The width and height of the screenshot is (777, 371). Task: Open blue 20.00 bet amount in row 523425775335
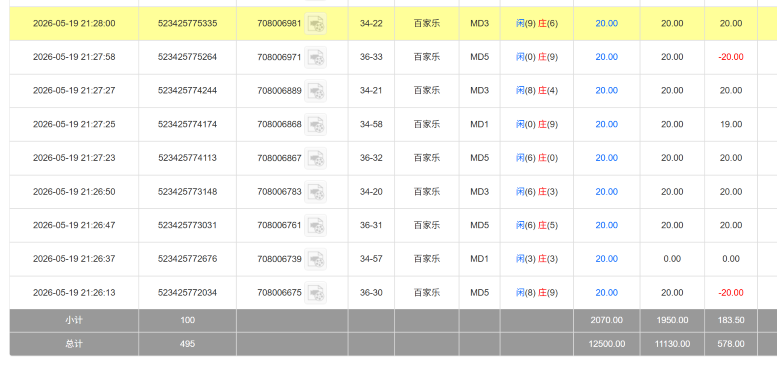(x=607, y=23)
